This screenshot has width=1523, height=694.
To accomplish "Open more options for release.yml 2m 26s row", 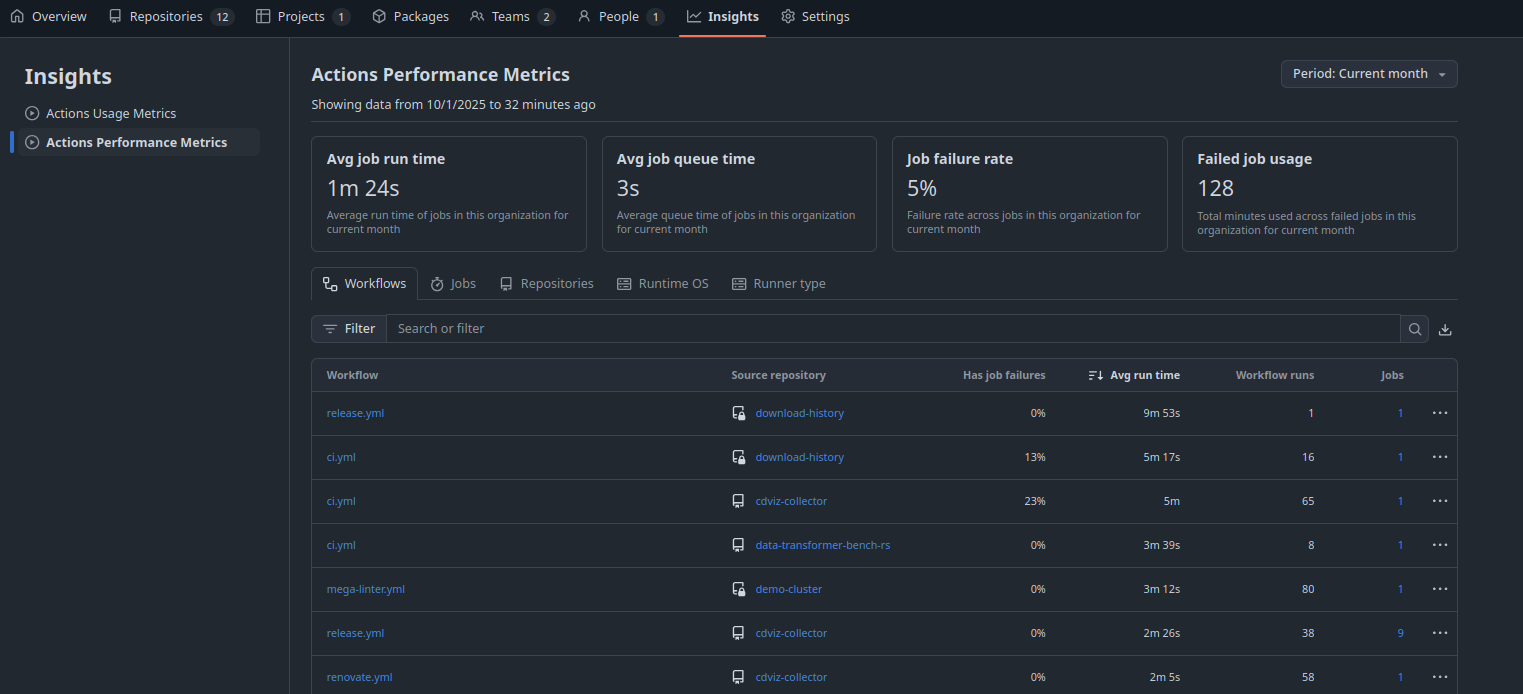I will tap(1440, 633).
